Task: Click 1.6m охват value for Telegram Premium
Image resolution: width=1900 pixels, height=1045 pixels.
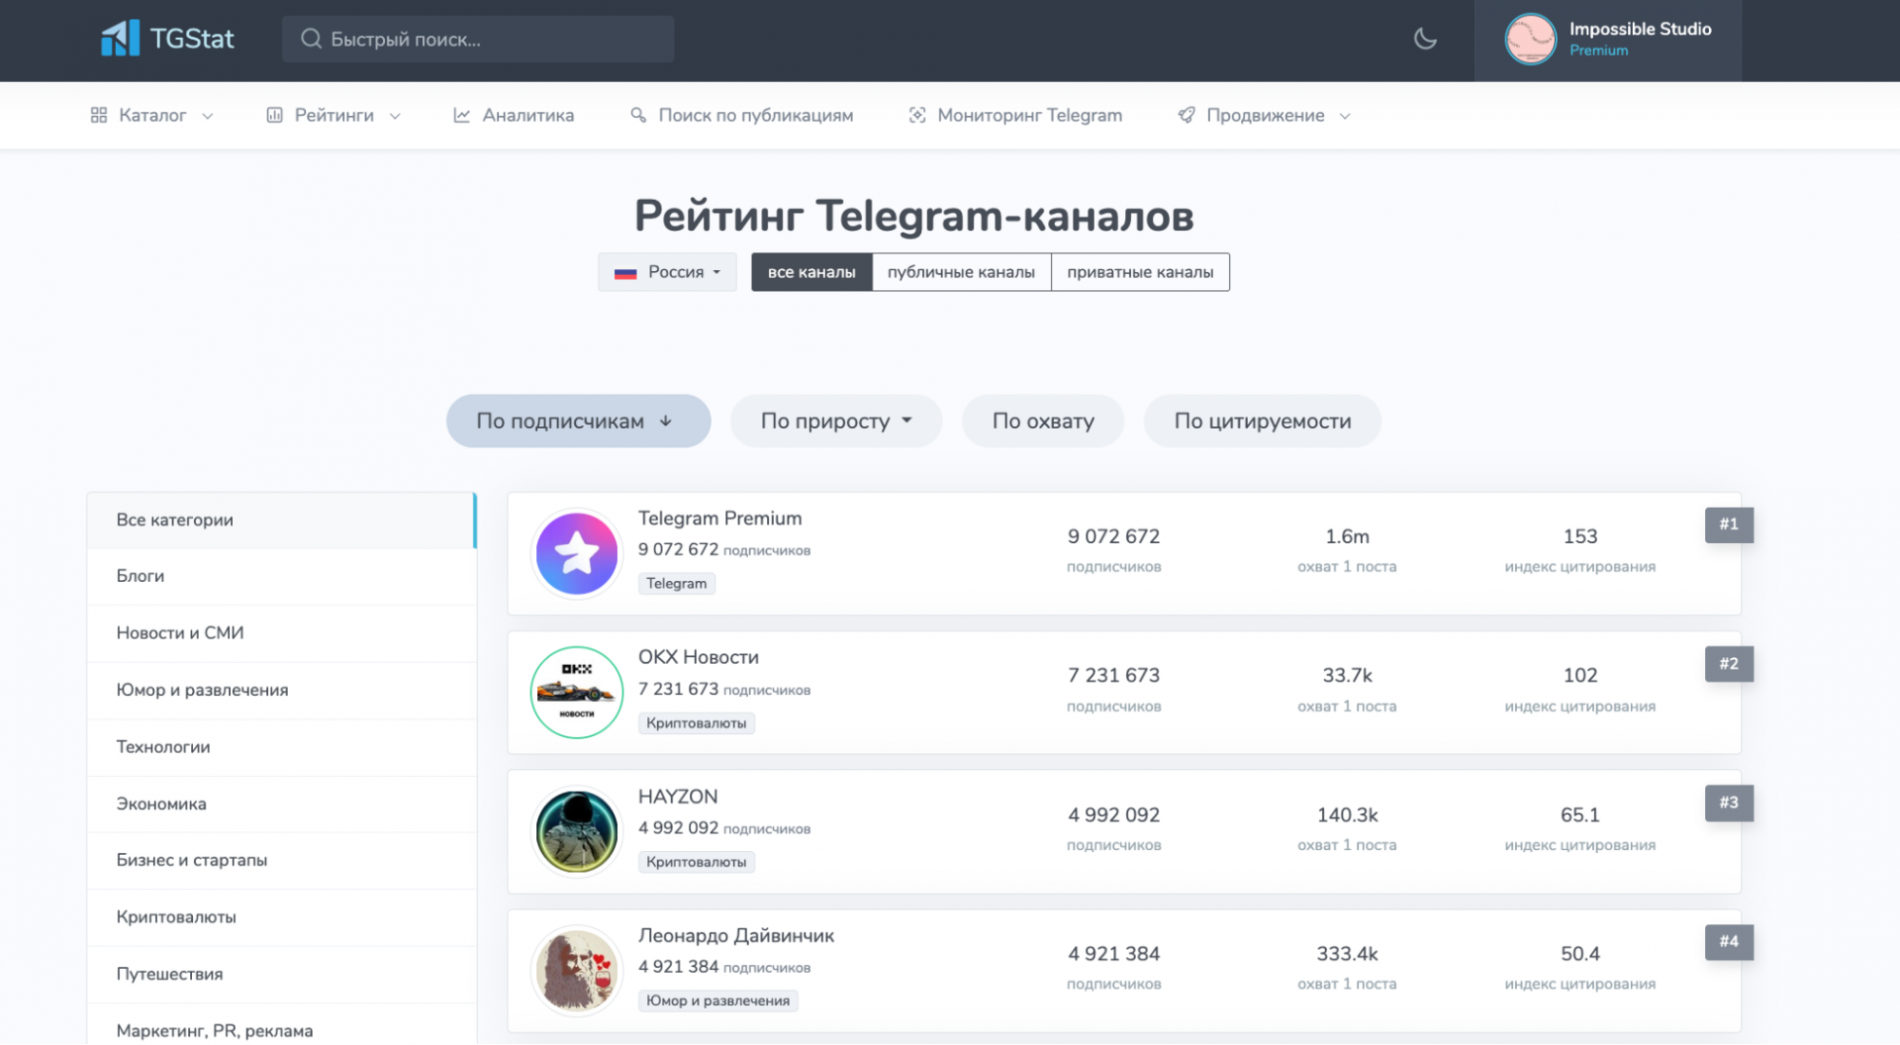Action: [1347, 536]
